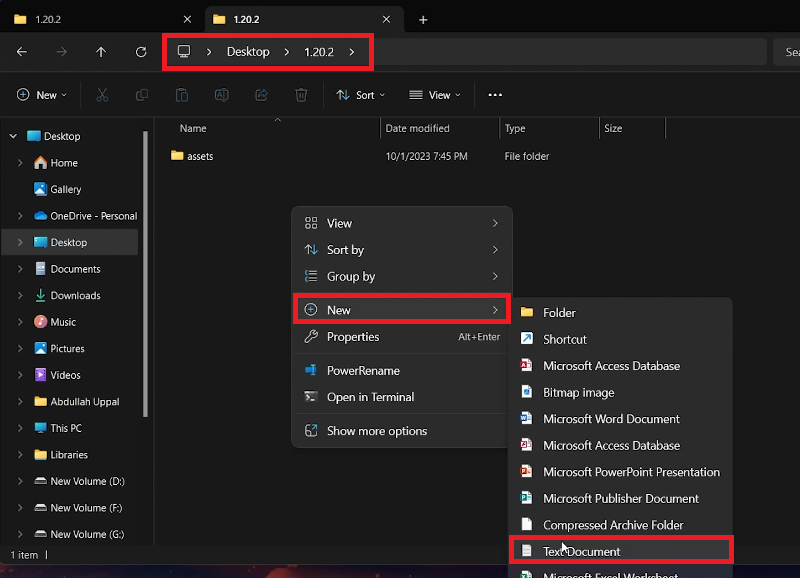This screenshot has height=578, width=800.
Task: Select Text Document from the New submenu
Action: (x=581, y=551)
